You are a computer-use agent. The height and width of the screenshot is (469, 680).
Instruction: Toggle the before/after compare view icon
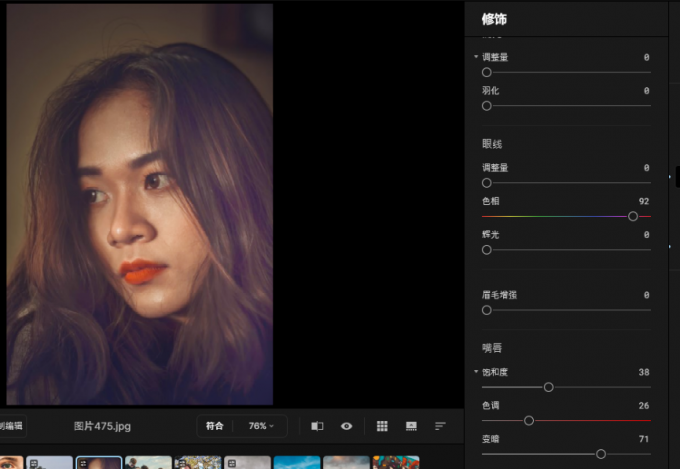[317, 426]
